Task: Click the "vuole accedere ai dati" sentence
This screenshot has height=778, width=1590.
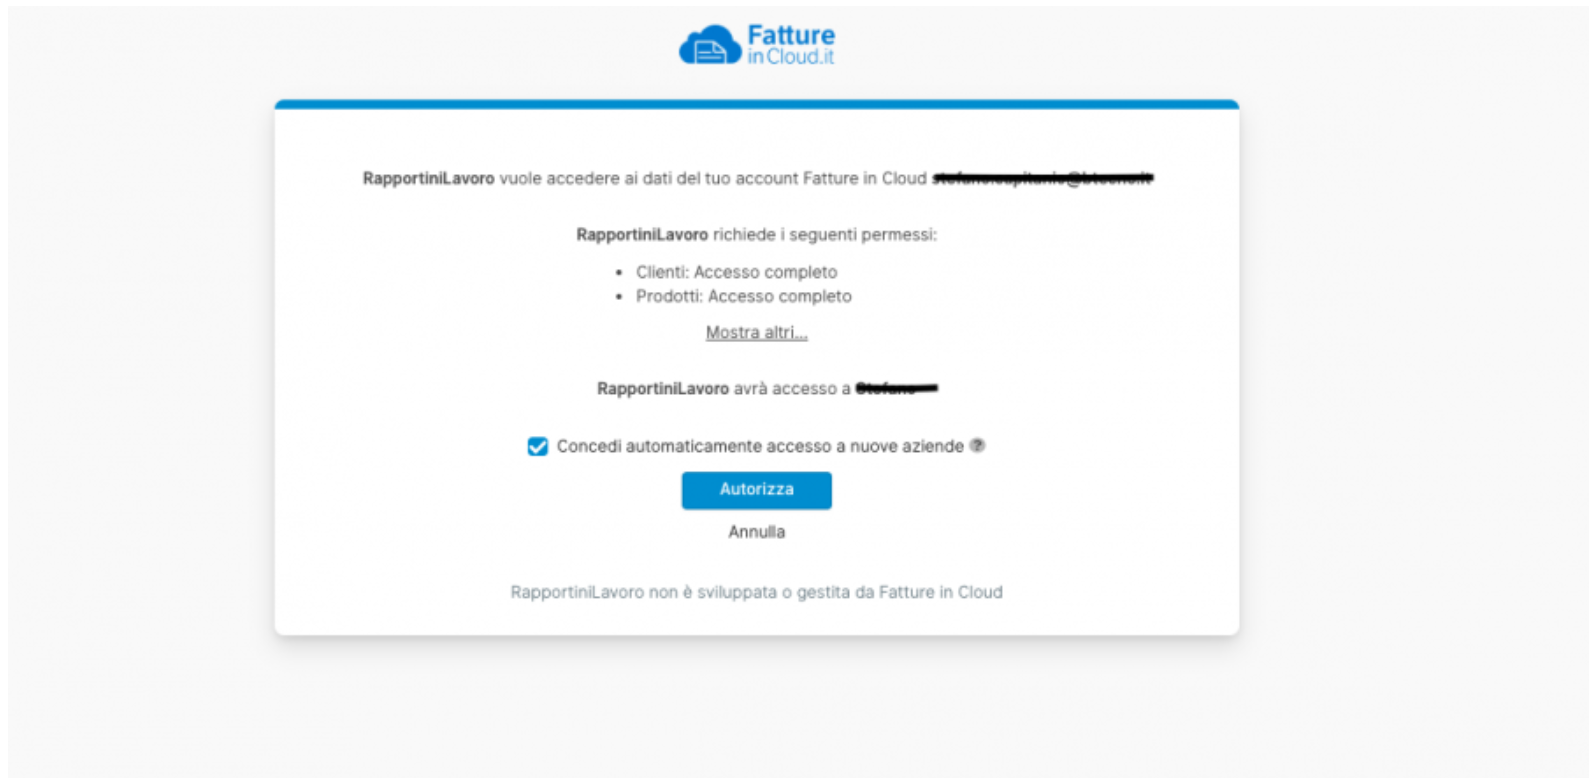Action: click(x=712, y=178)
